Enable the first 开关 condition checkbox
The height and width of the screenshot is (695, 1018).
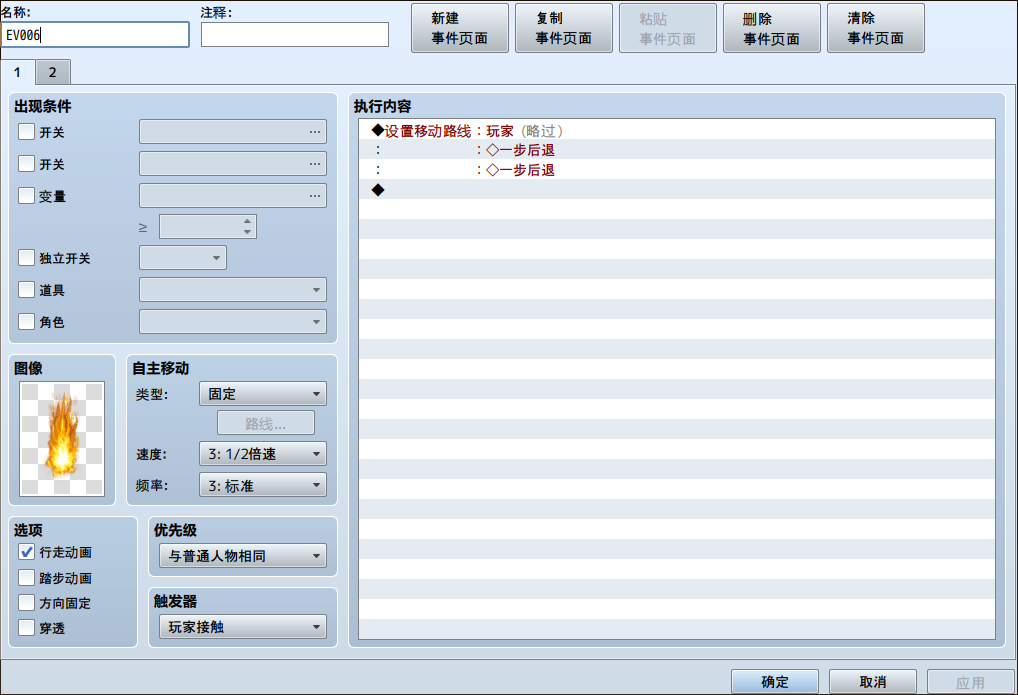tap(27, 132)
